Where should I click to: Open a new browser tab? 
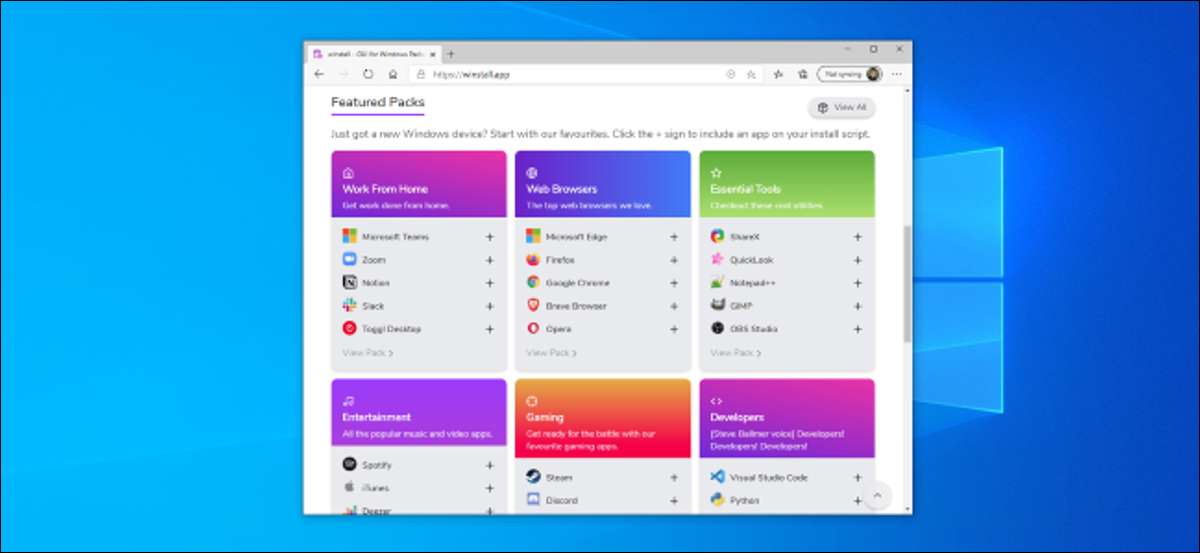tap(452, 53)
